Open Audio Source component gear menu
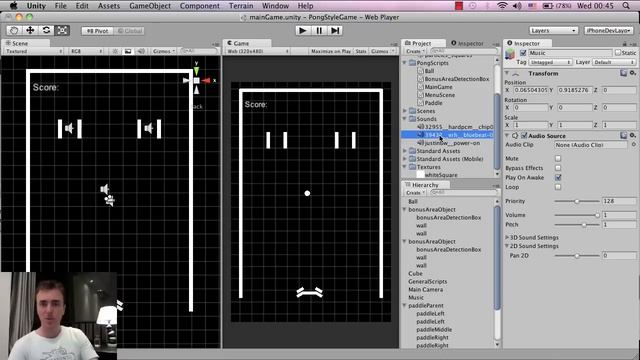640x360 pixels. pyautogui.click(x=632, y=135)
